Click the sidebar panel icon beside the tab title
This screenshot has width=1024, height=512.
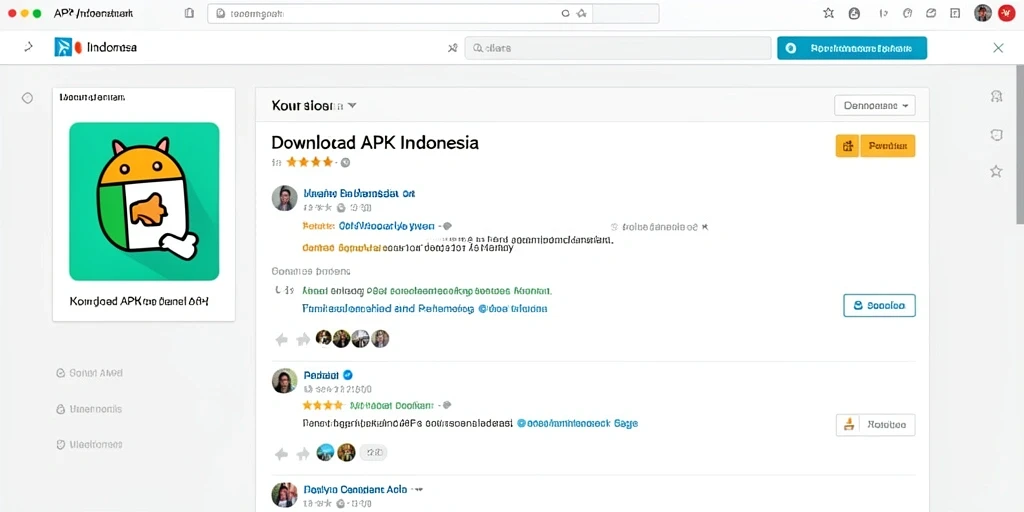189,13
